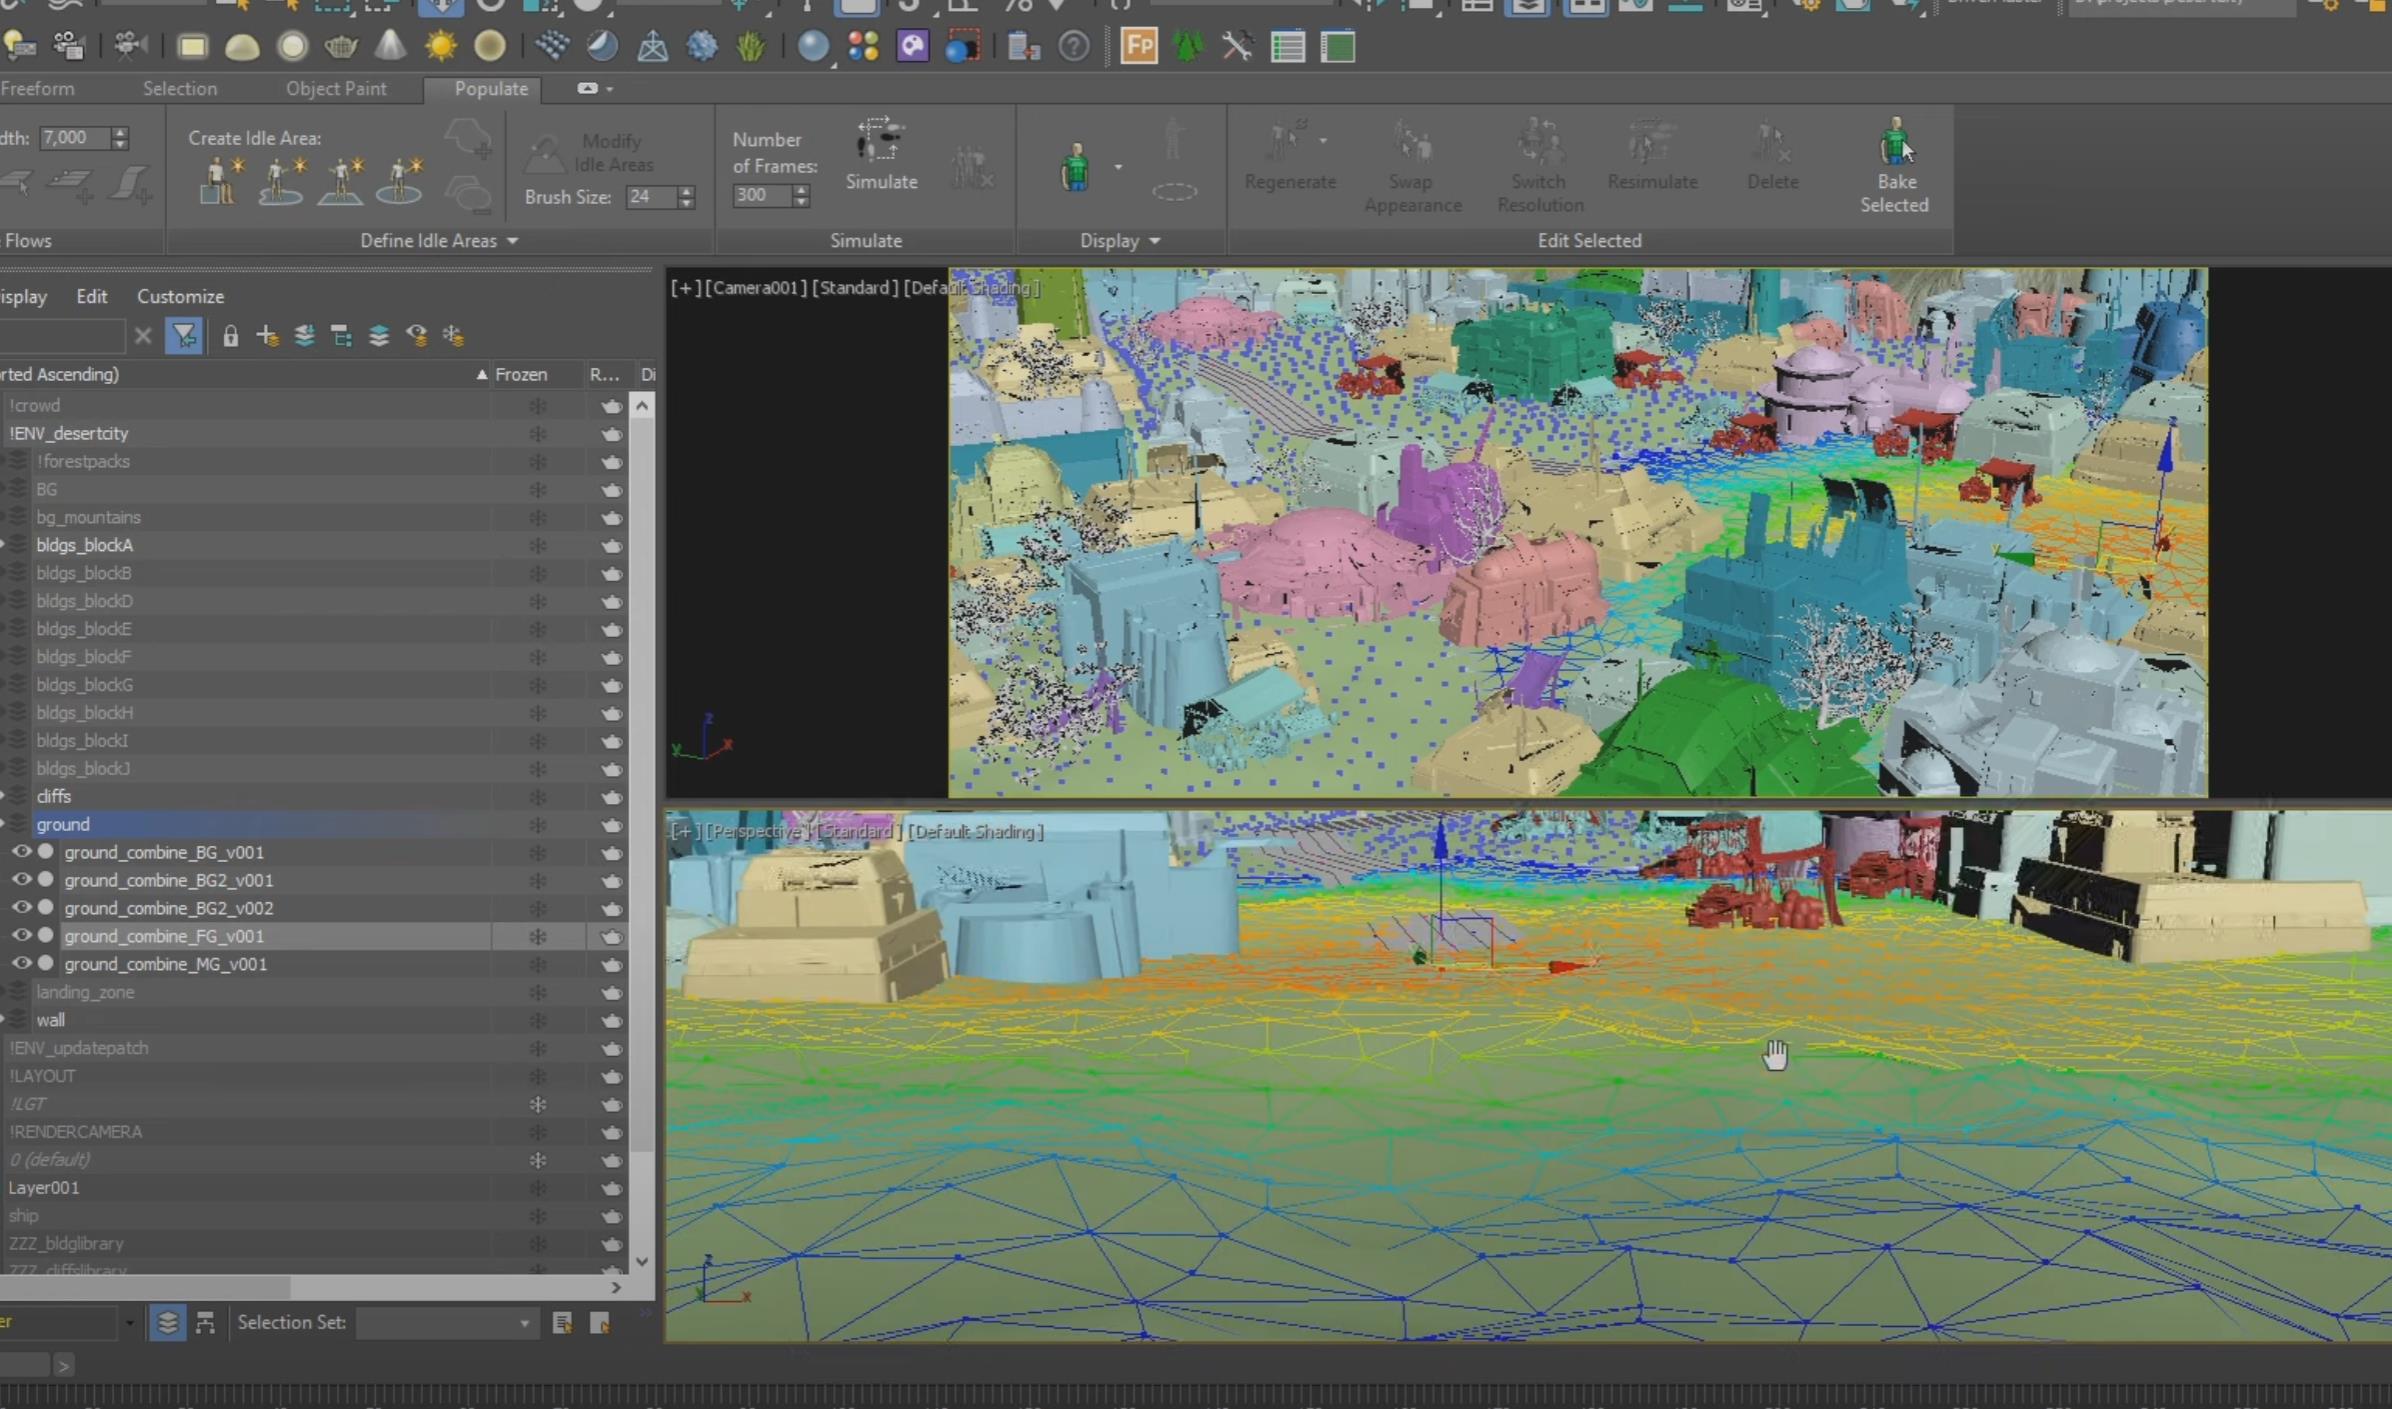Click the Forest Pack Fp toolbar icon

tap(1139, 46)
